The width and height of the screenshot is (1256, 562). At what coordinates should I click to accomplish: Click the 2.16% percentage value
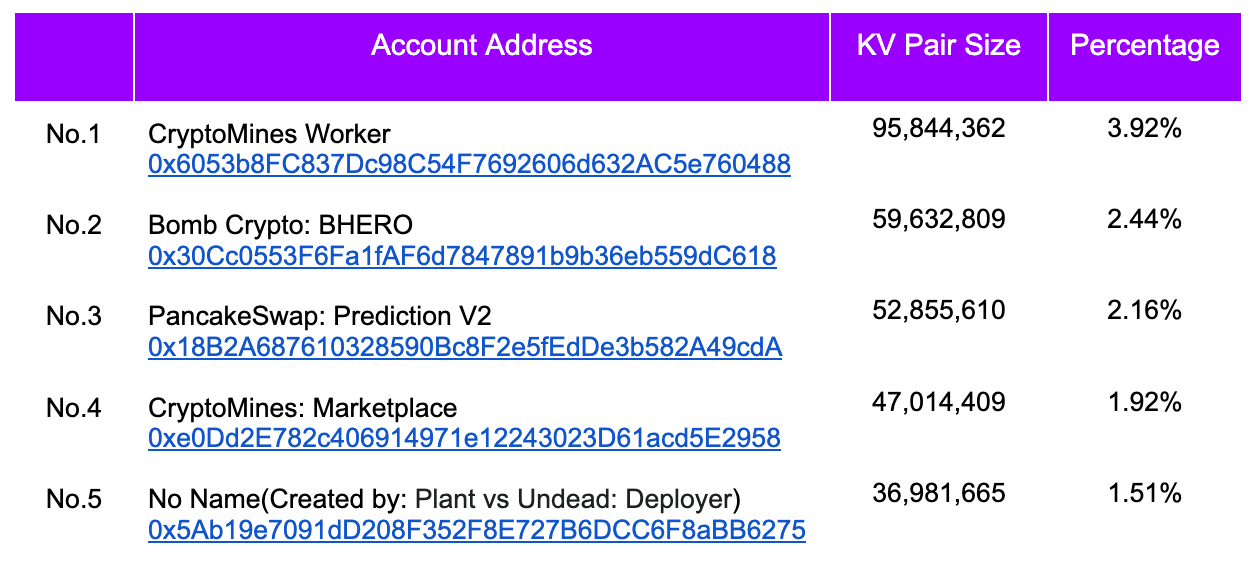[x=1145, y=311]
